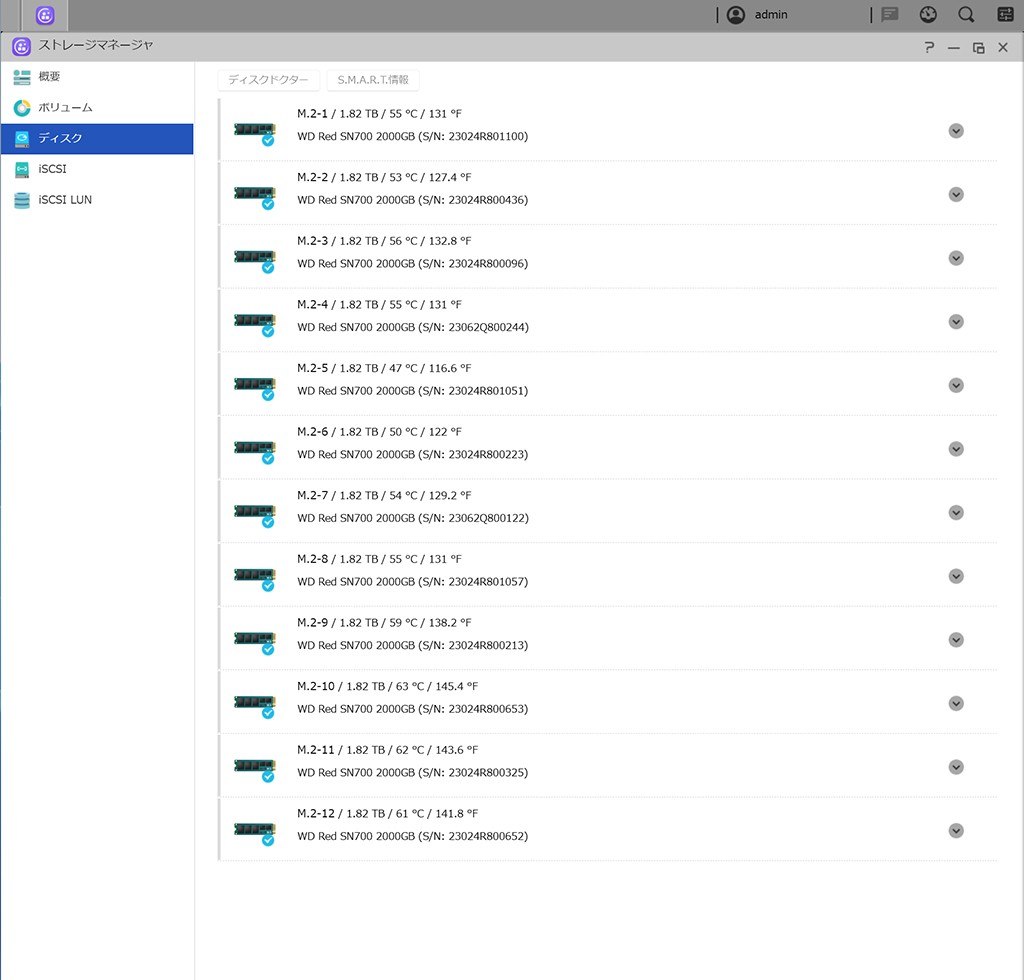Open the notifications message icon

pos(889,14)
